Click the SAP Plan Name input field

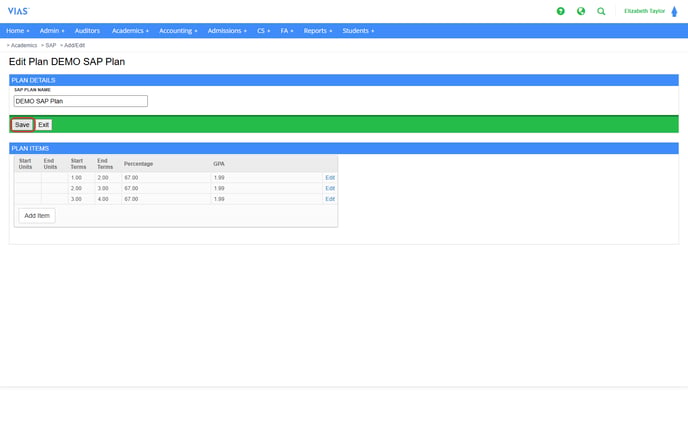pyautogui.click(x=80, y=101)
